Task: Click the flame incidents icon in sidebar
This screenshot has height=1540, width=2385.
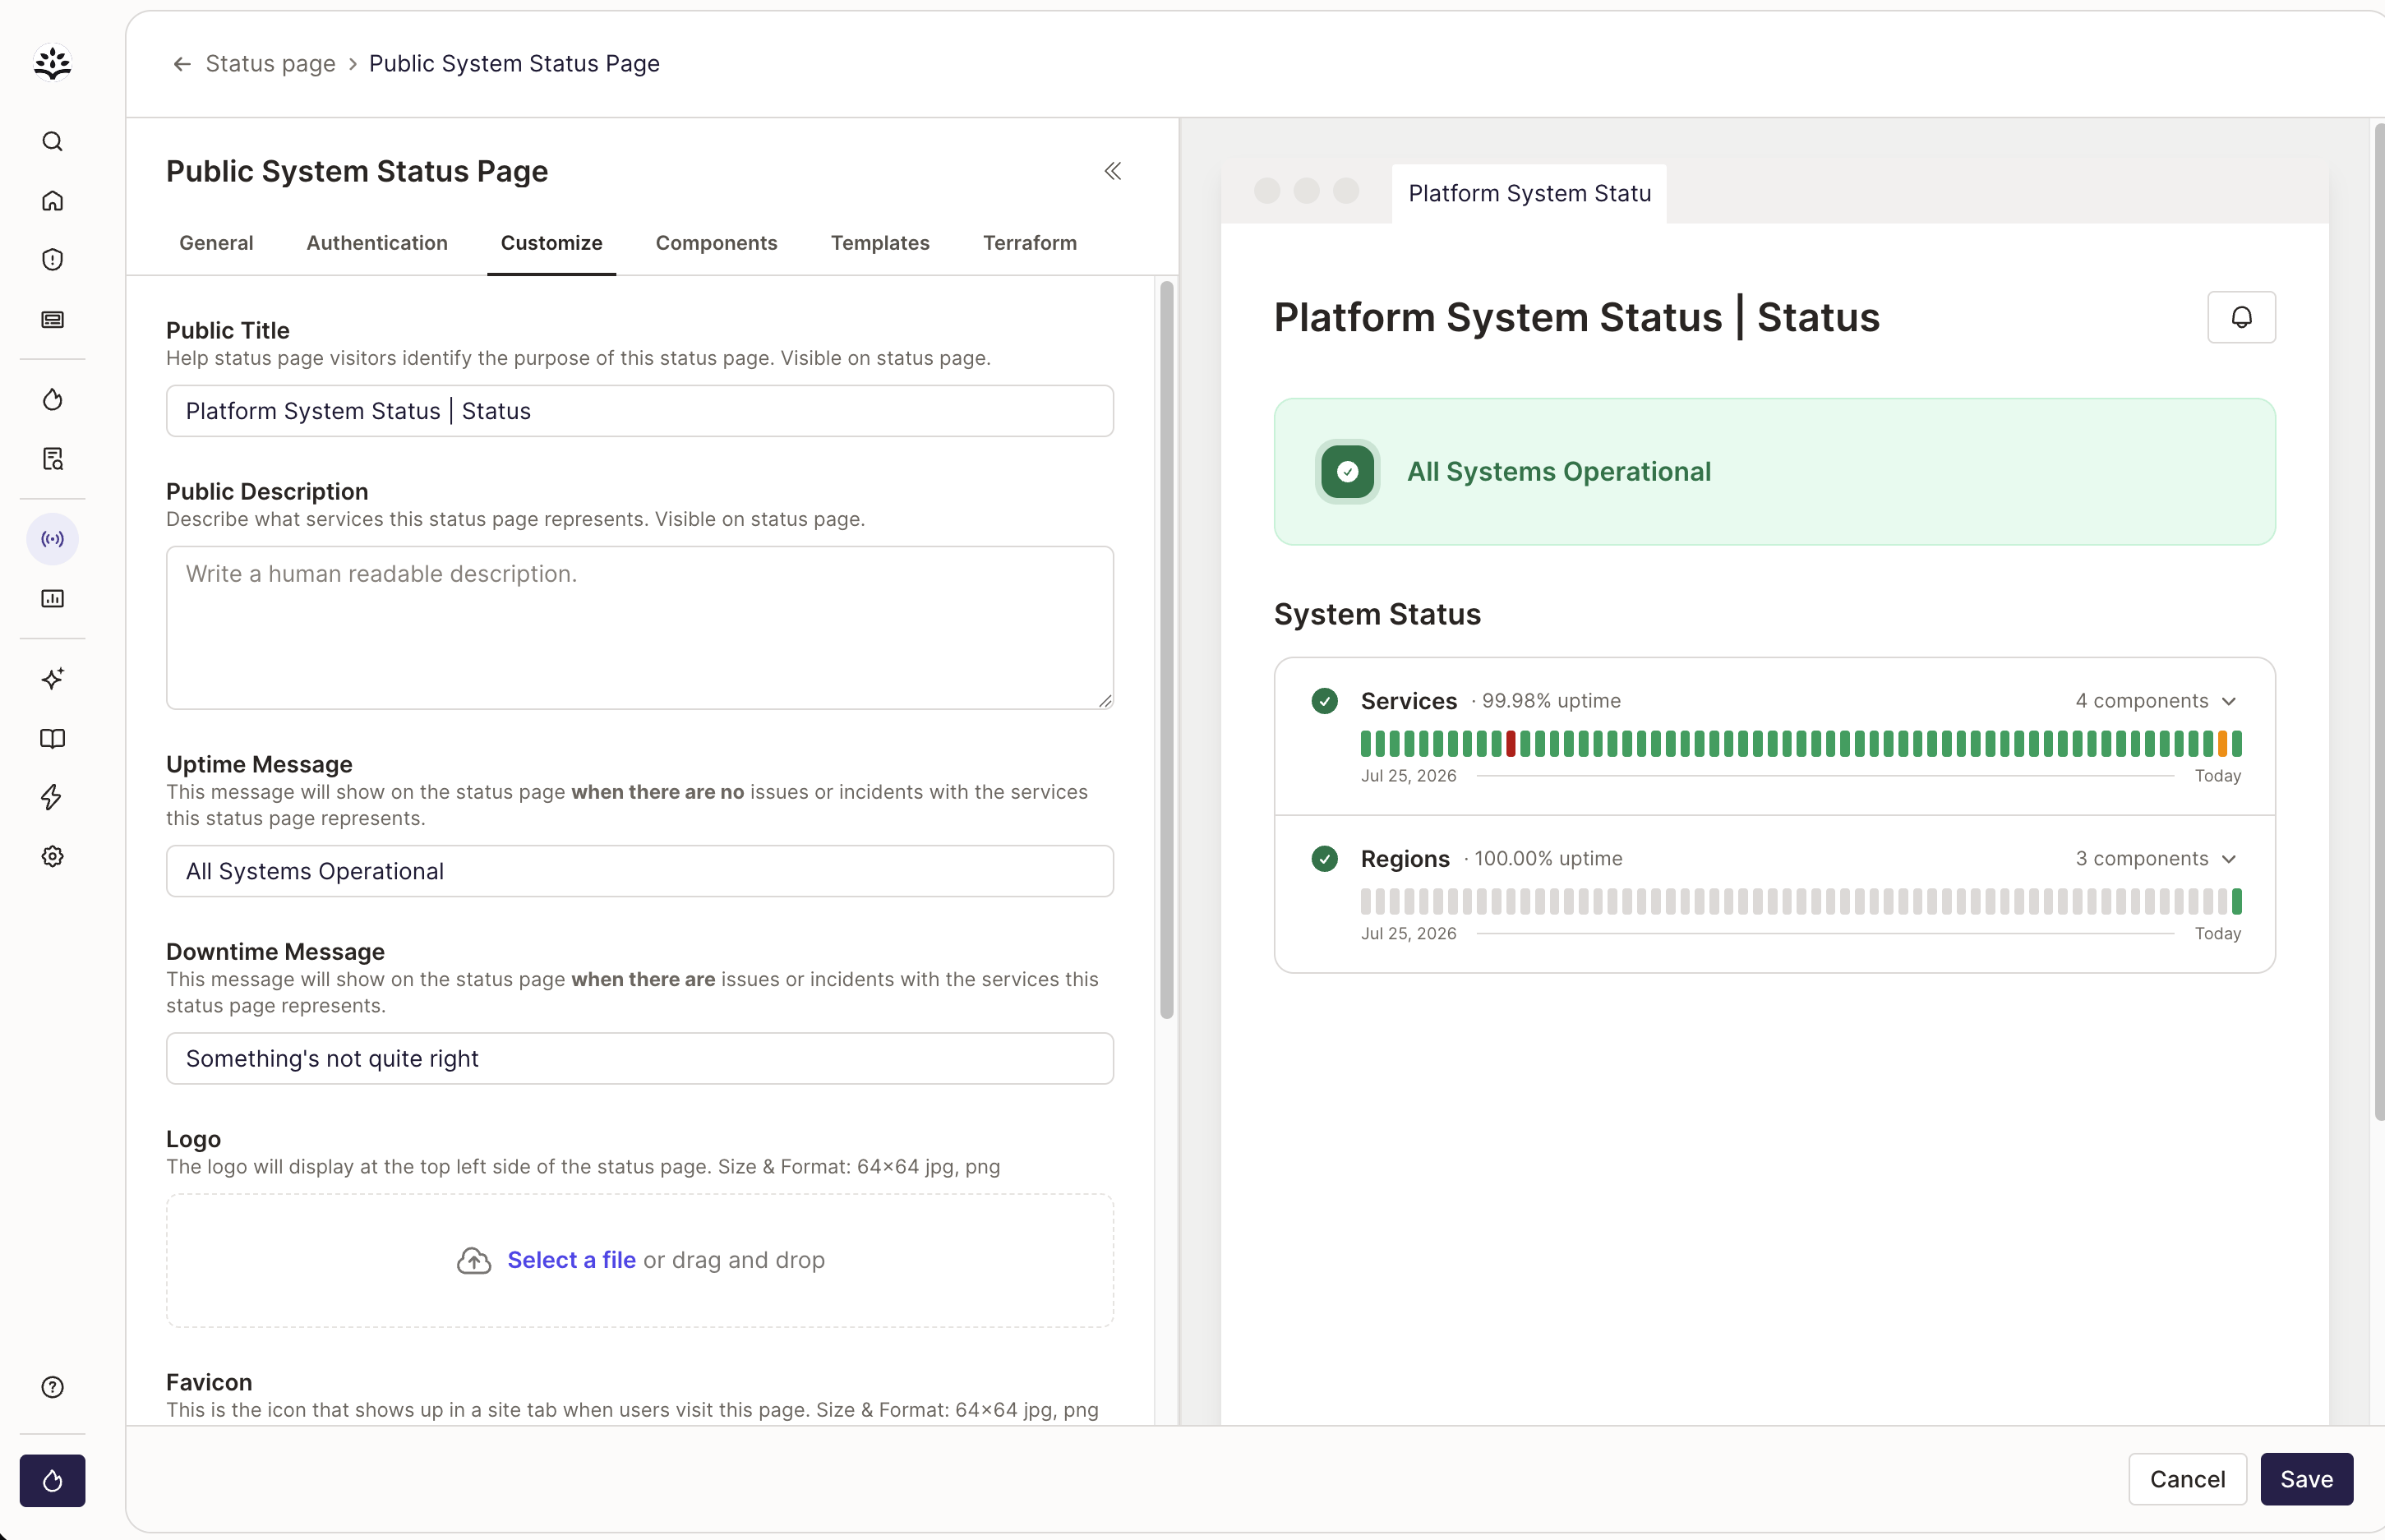Action: [x=52, y=400]
